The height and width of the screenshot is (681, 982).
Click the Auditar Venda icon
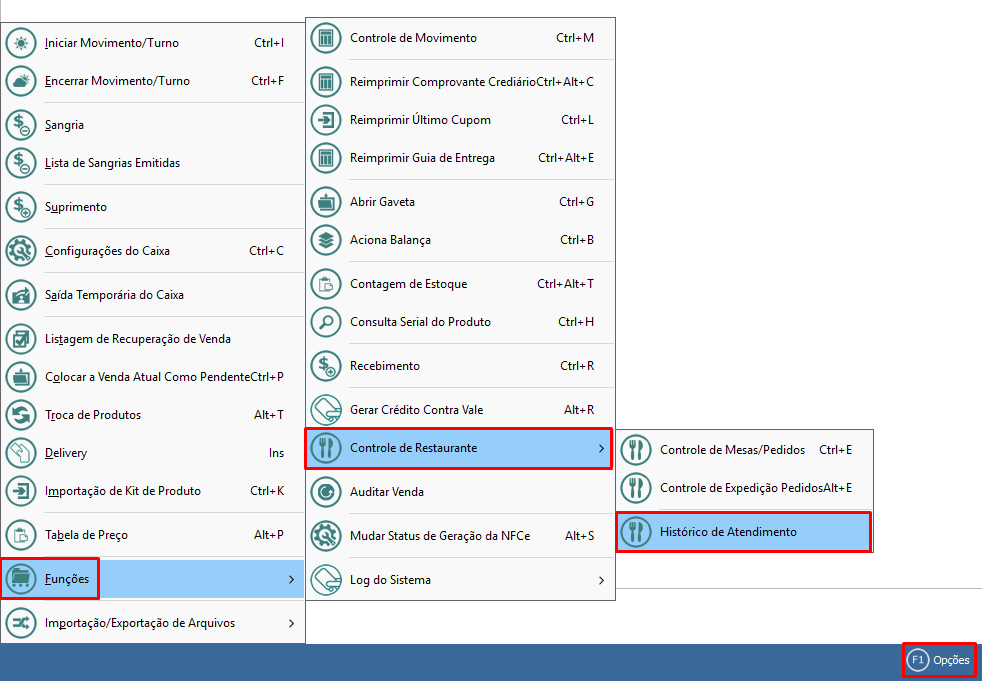click(x=326, y=492)
